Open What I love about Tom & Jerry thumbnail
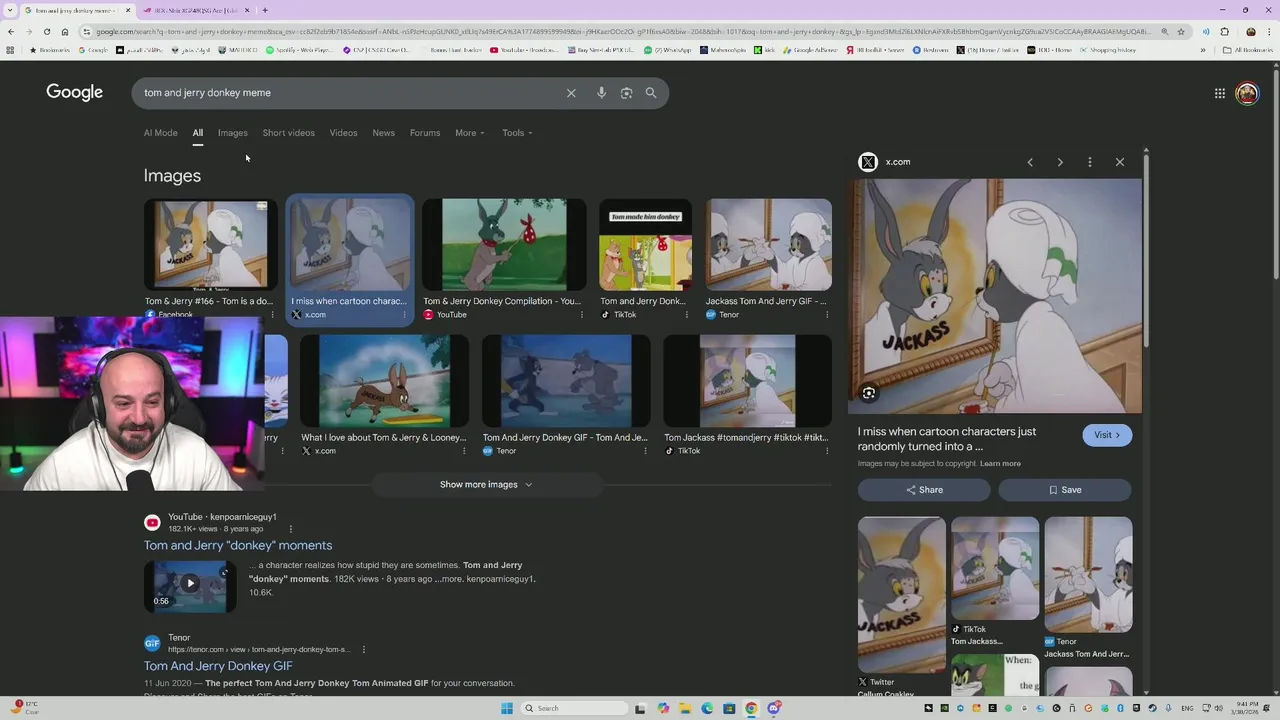This screenshot has width=1280, height=720. click(x=384, y=381)
